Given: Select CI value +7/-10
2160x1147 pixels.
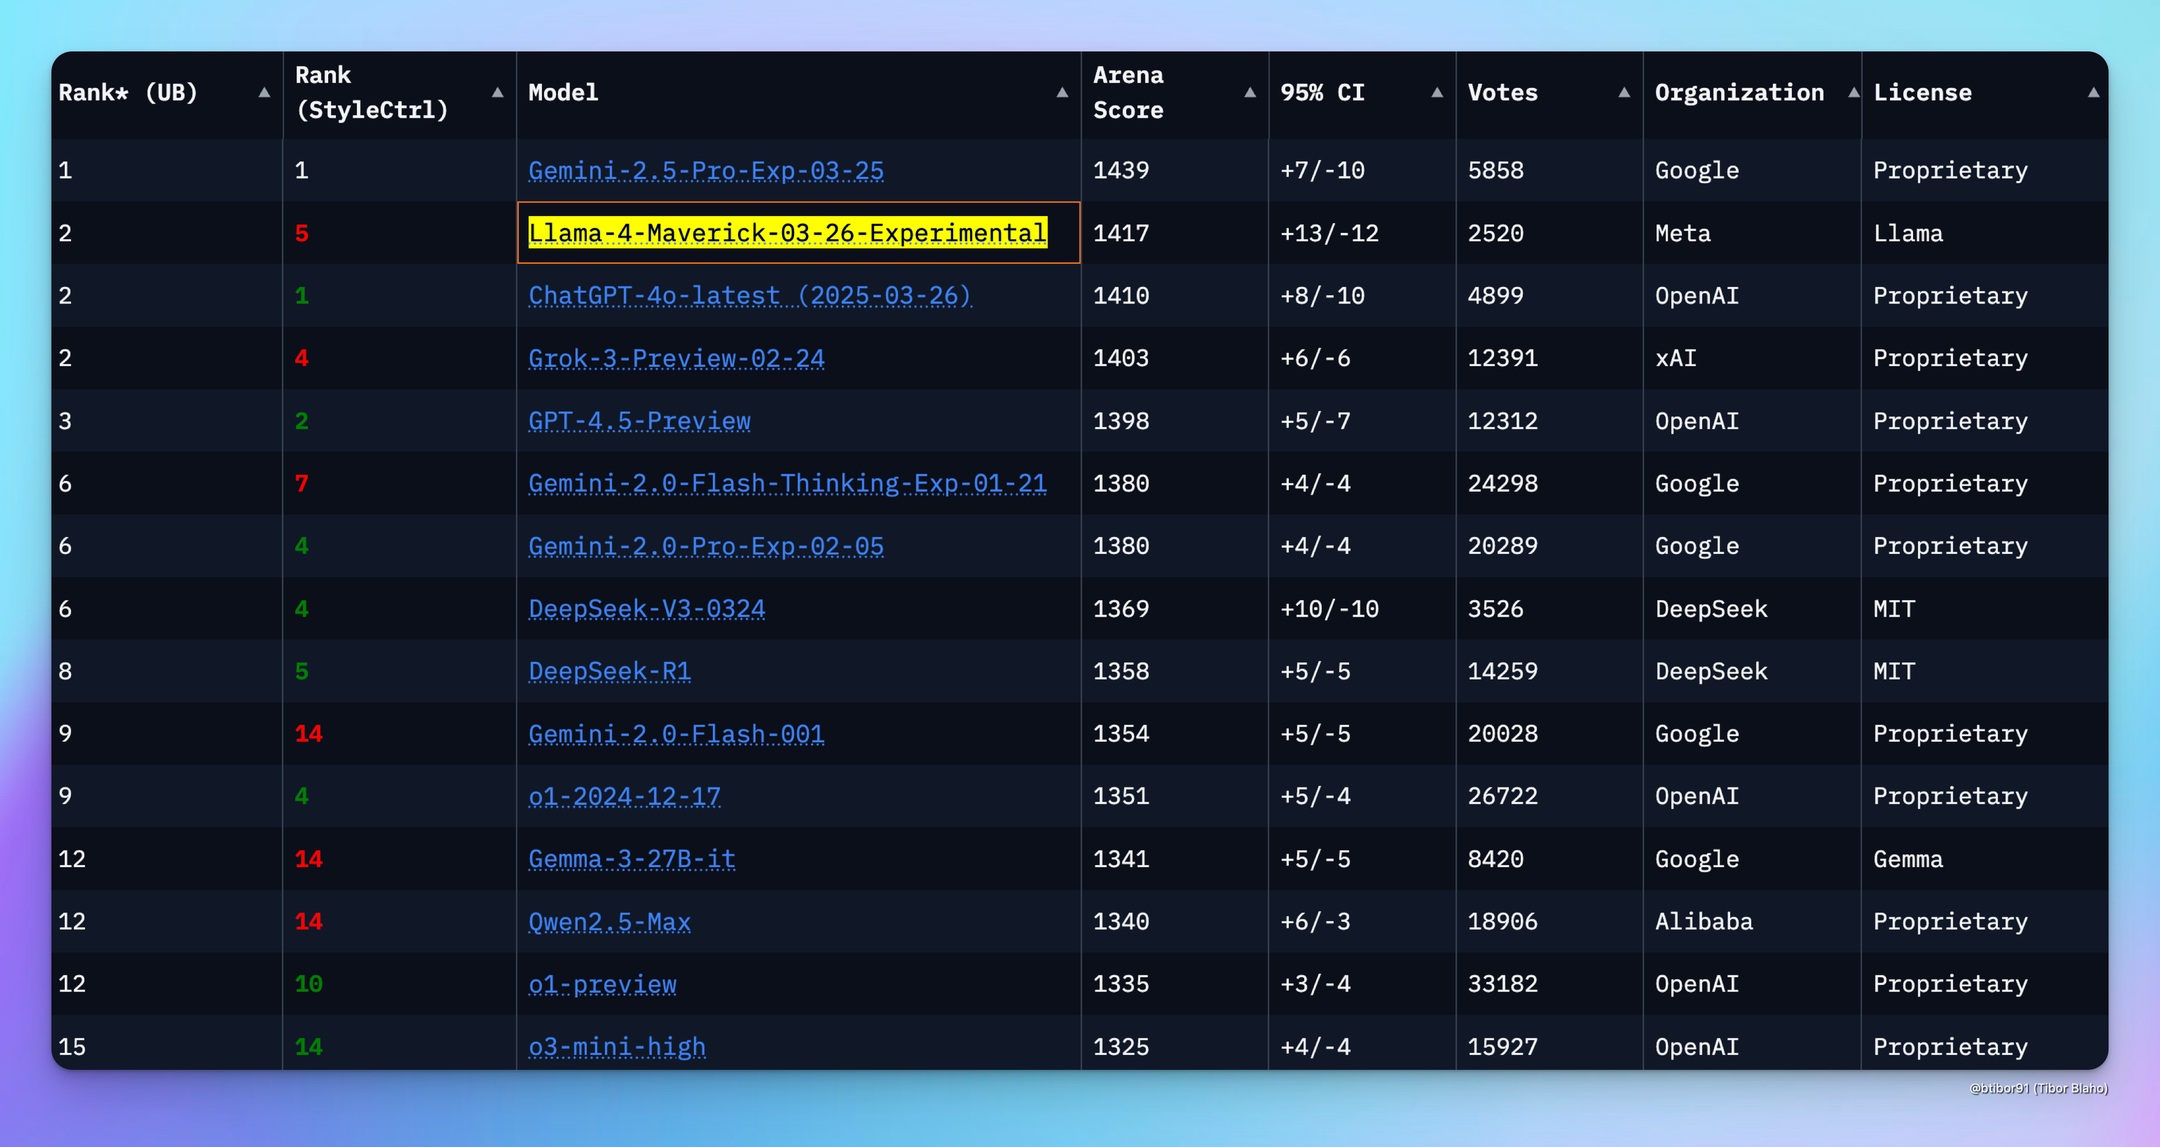Looking at the screenshot, I should tap(1322, 171).
